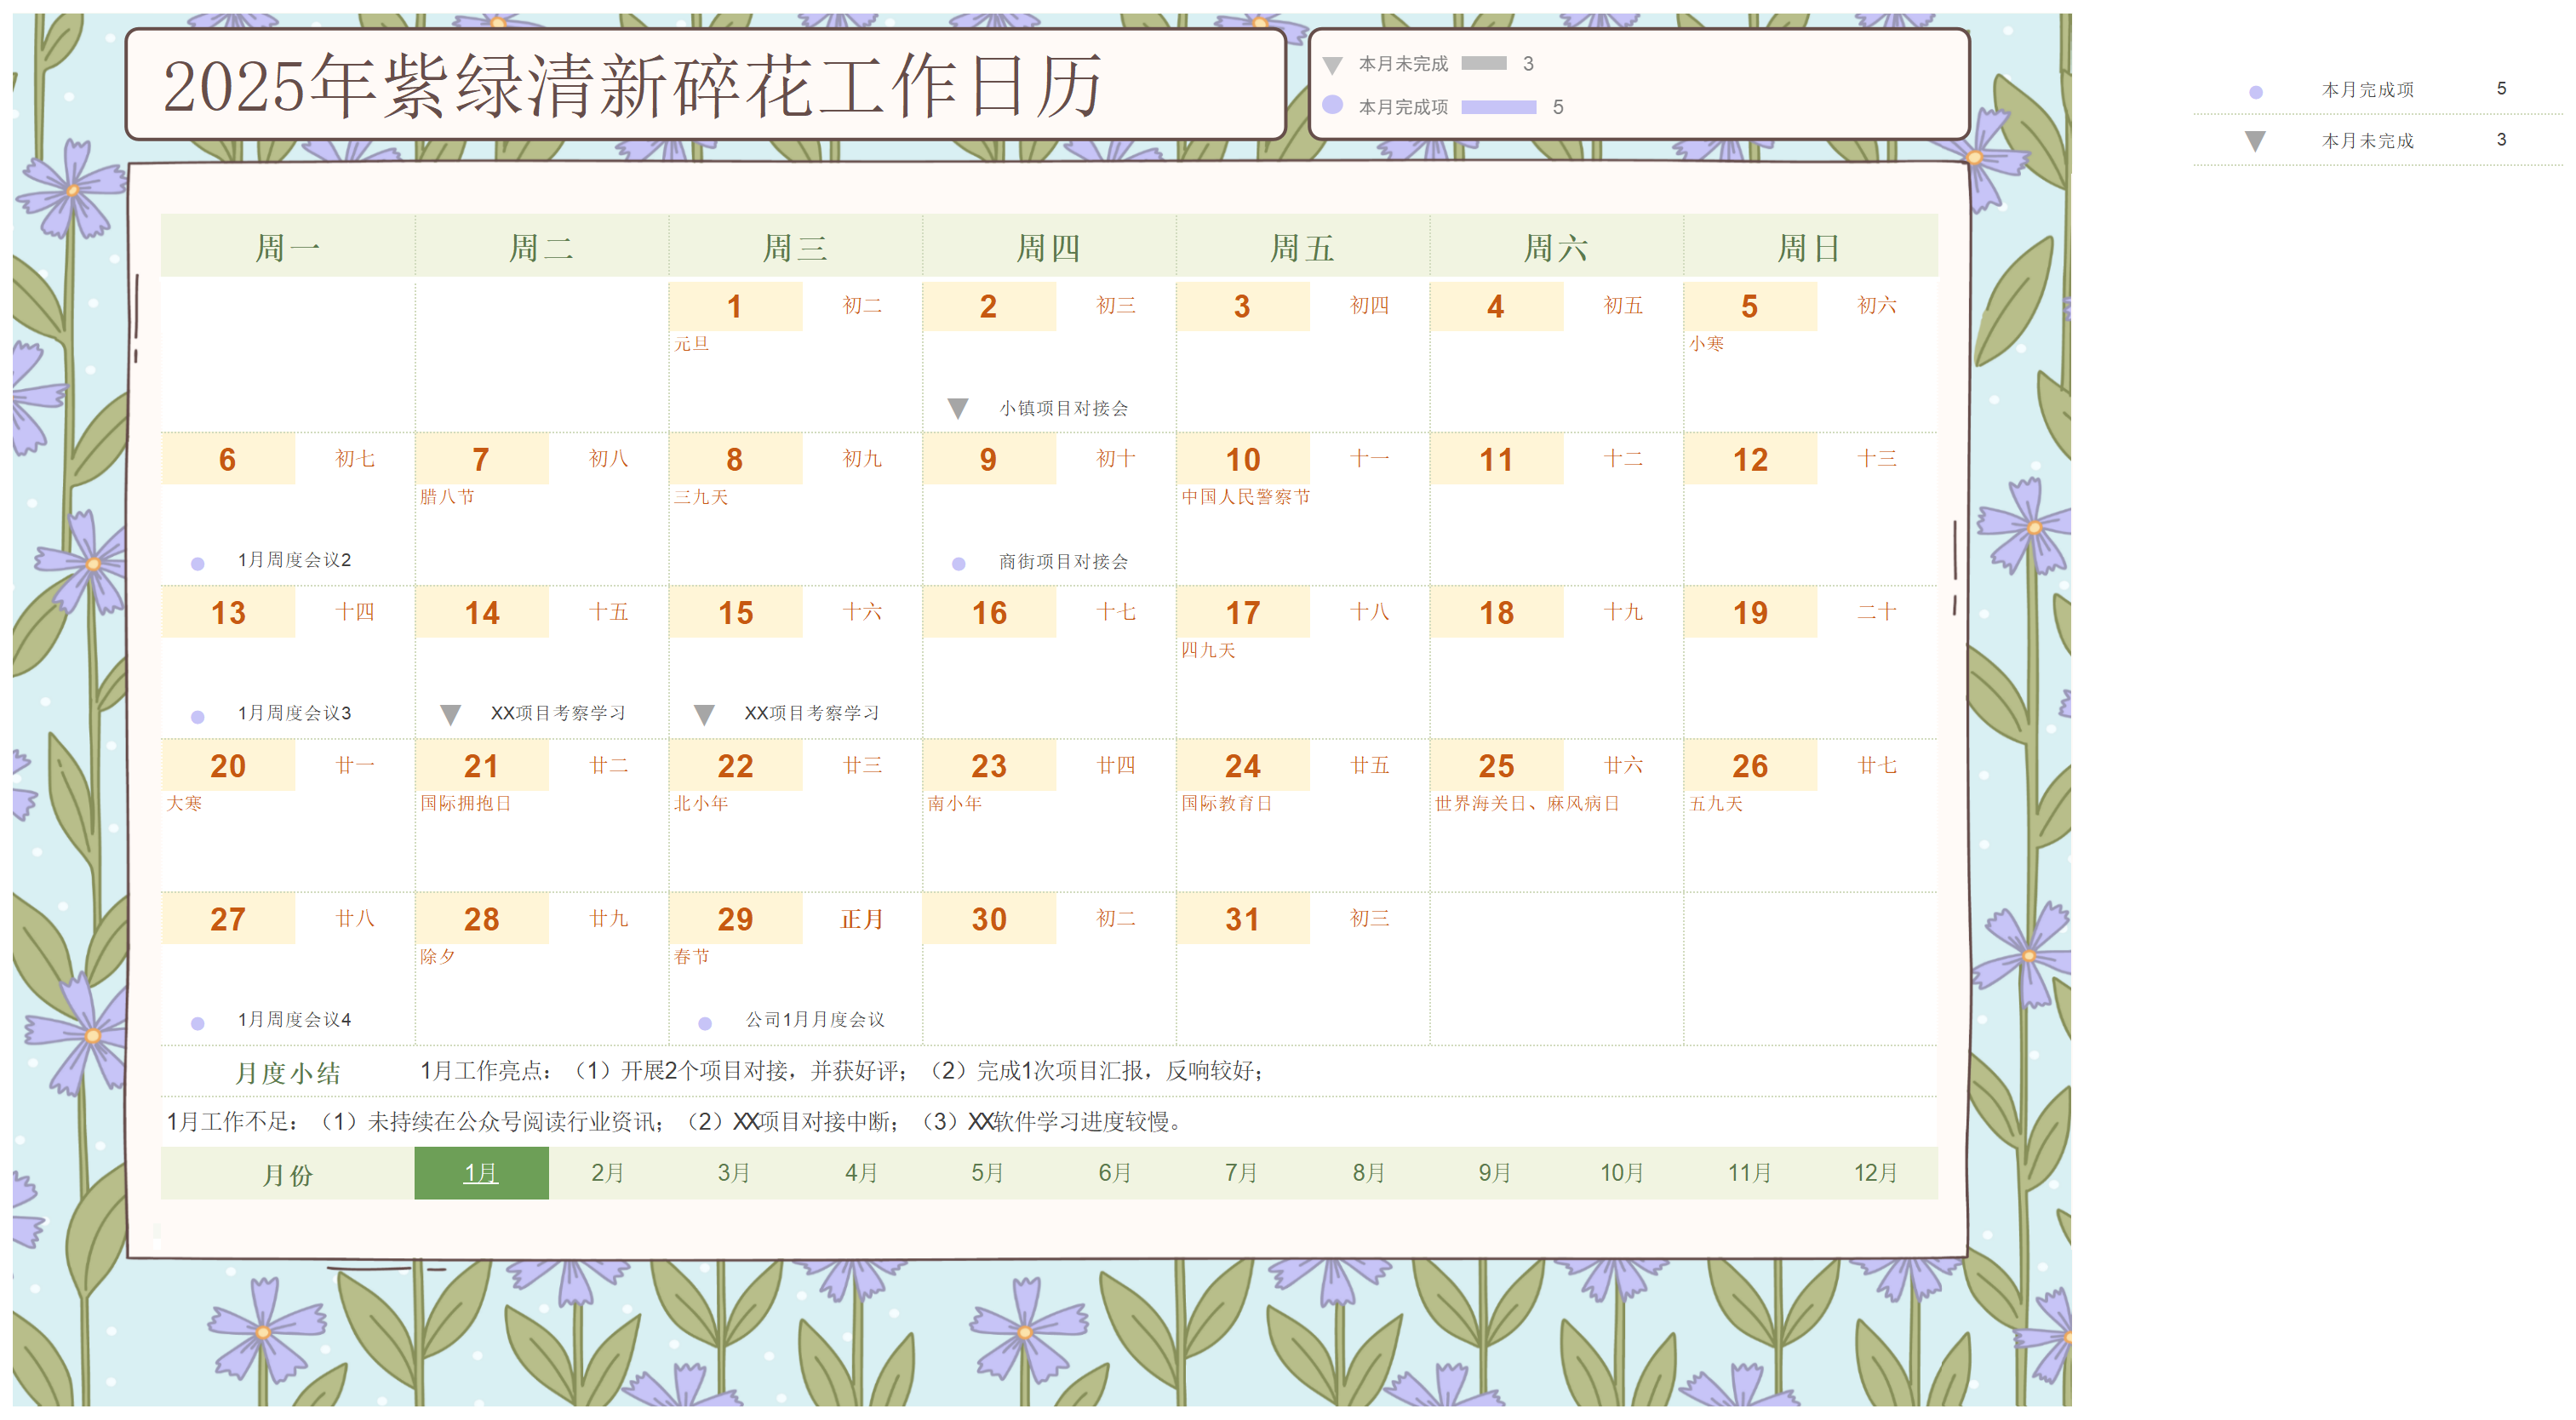Click the 大寒 label under day 20
Screen dimensions: 2576x1420
pos(184,803)
